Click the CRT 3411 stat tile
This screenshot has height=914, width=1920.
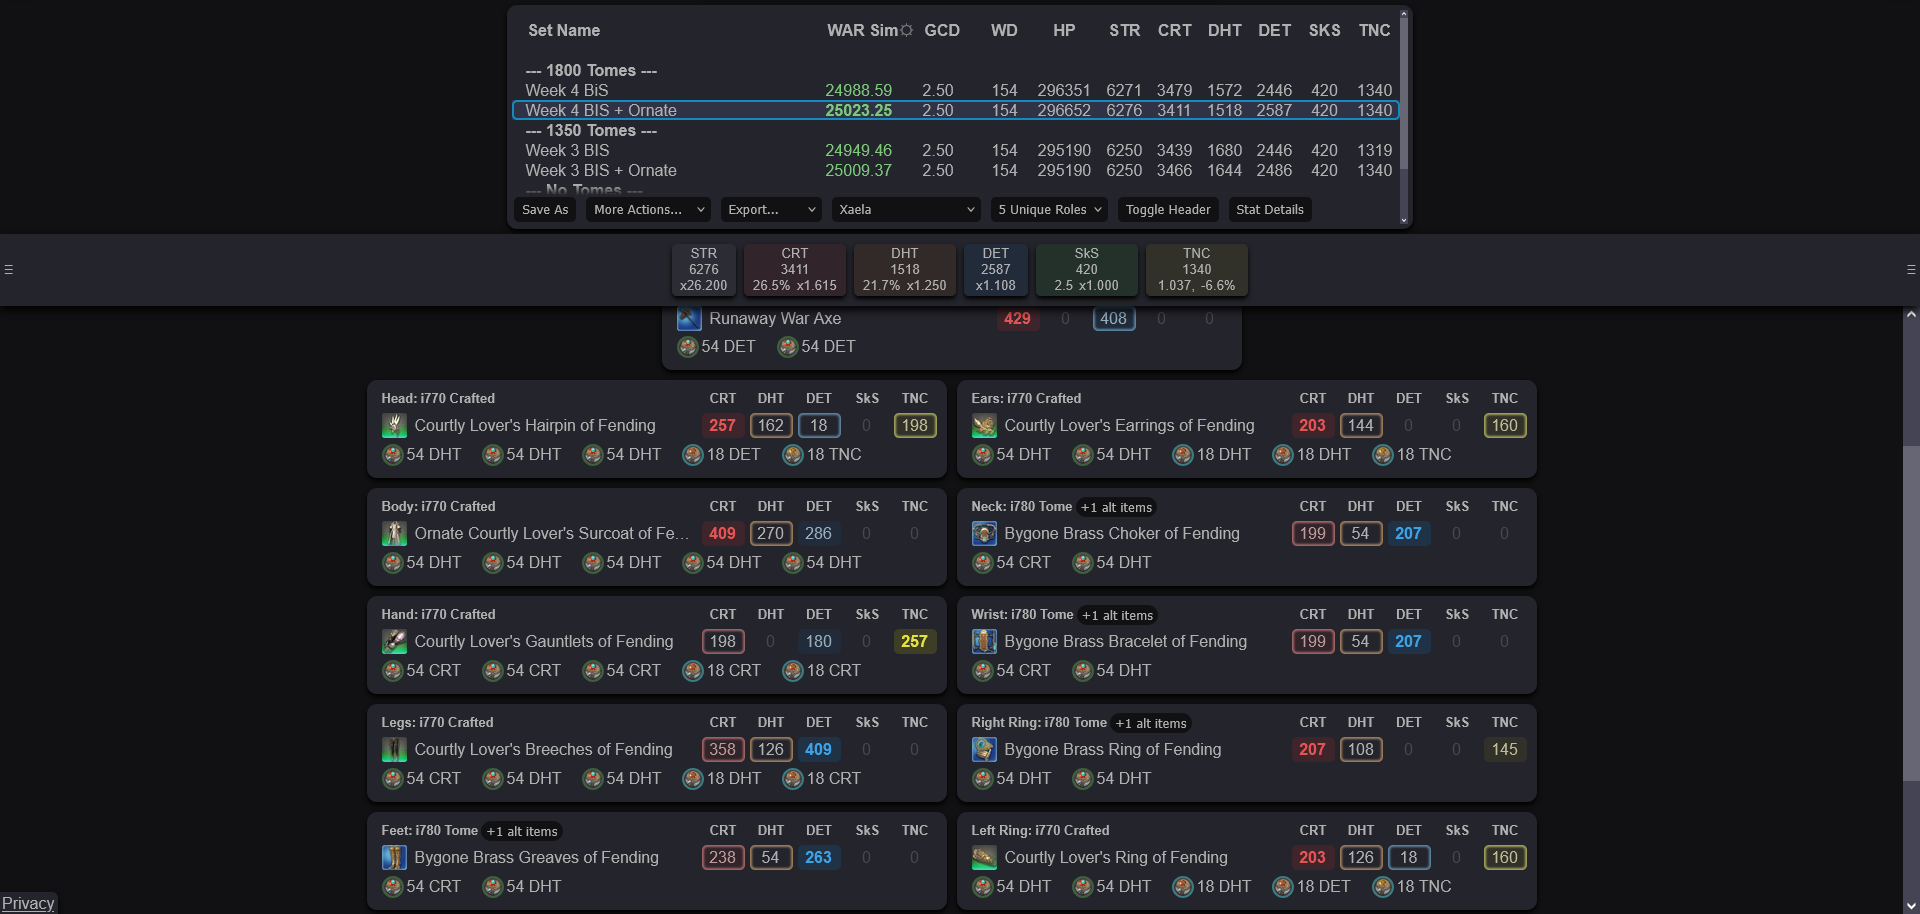795,270
